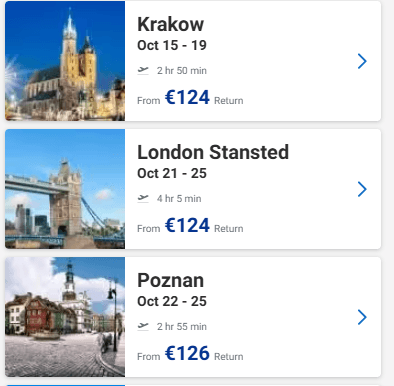Screen dimensions: 394x386
Task: Click the airplane icon on Poznan card
Action: (143, 327)
